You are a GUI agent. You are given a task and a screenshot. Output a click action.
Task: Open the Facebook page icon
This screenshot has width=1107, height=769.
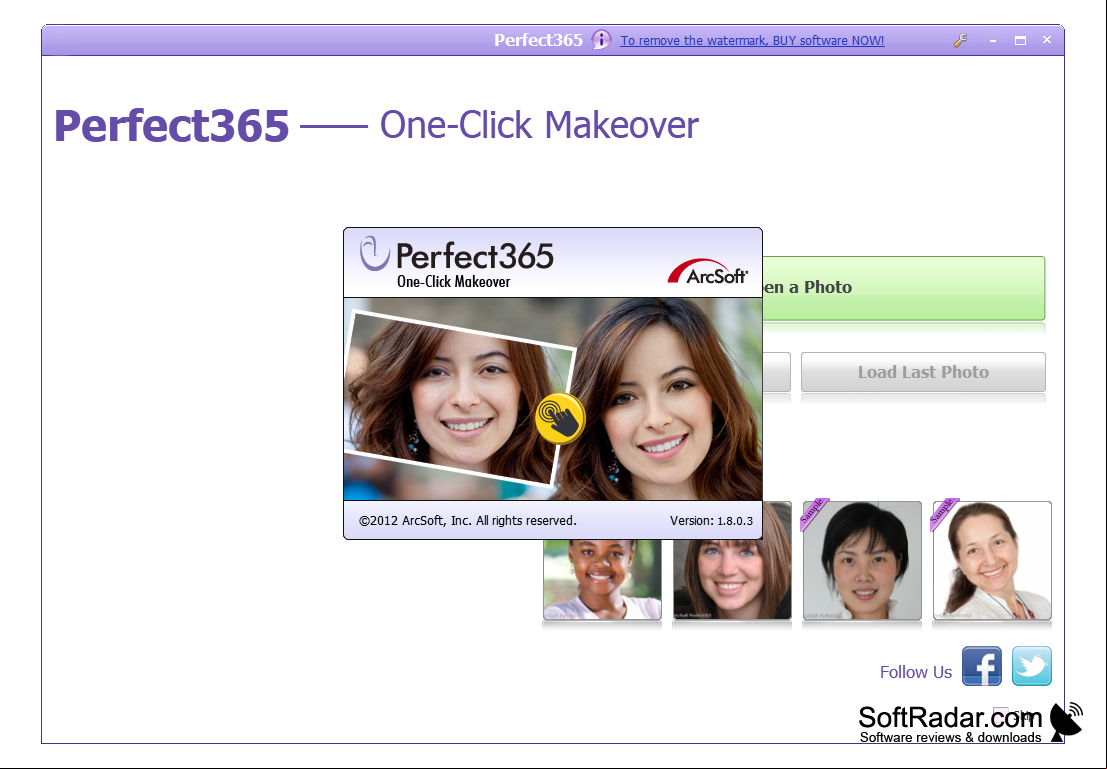pos(981,666)
